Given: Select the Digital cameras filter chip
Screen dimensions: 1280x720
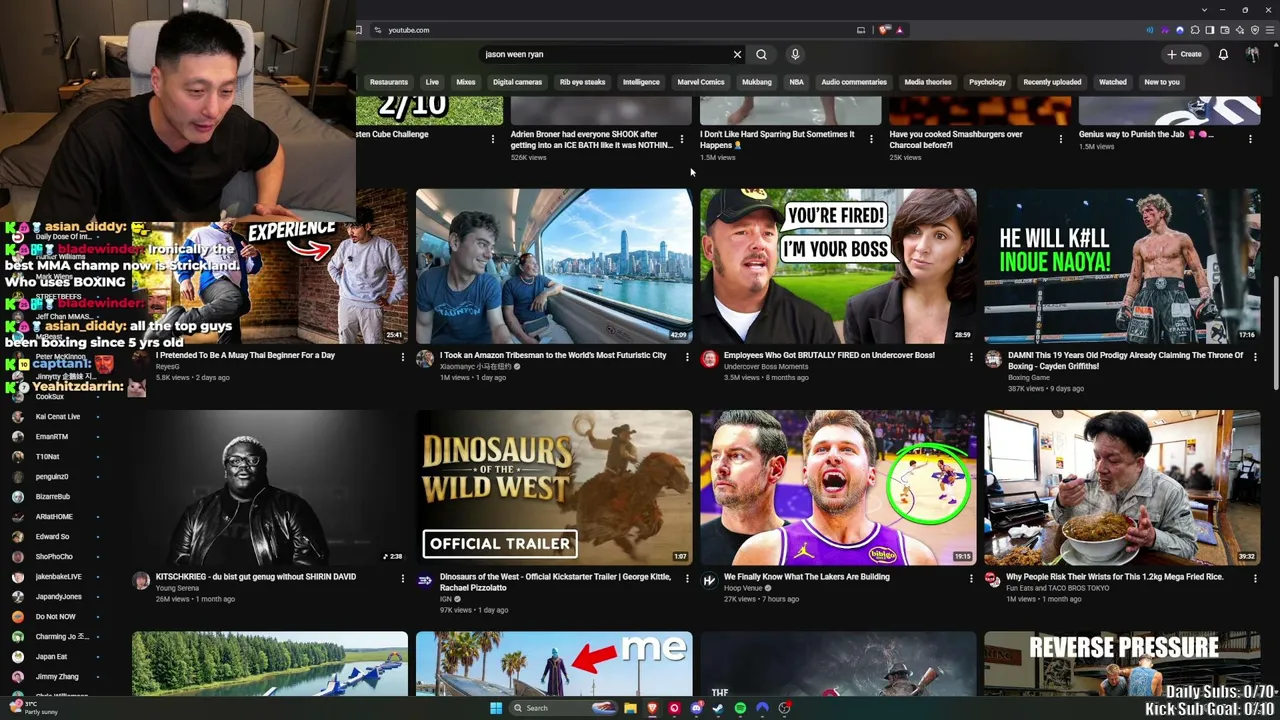Looking at the screenshot, I should click(x=517, y=82).
